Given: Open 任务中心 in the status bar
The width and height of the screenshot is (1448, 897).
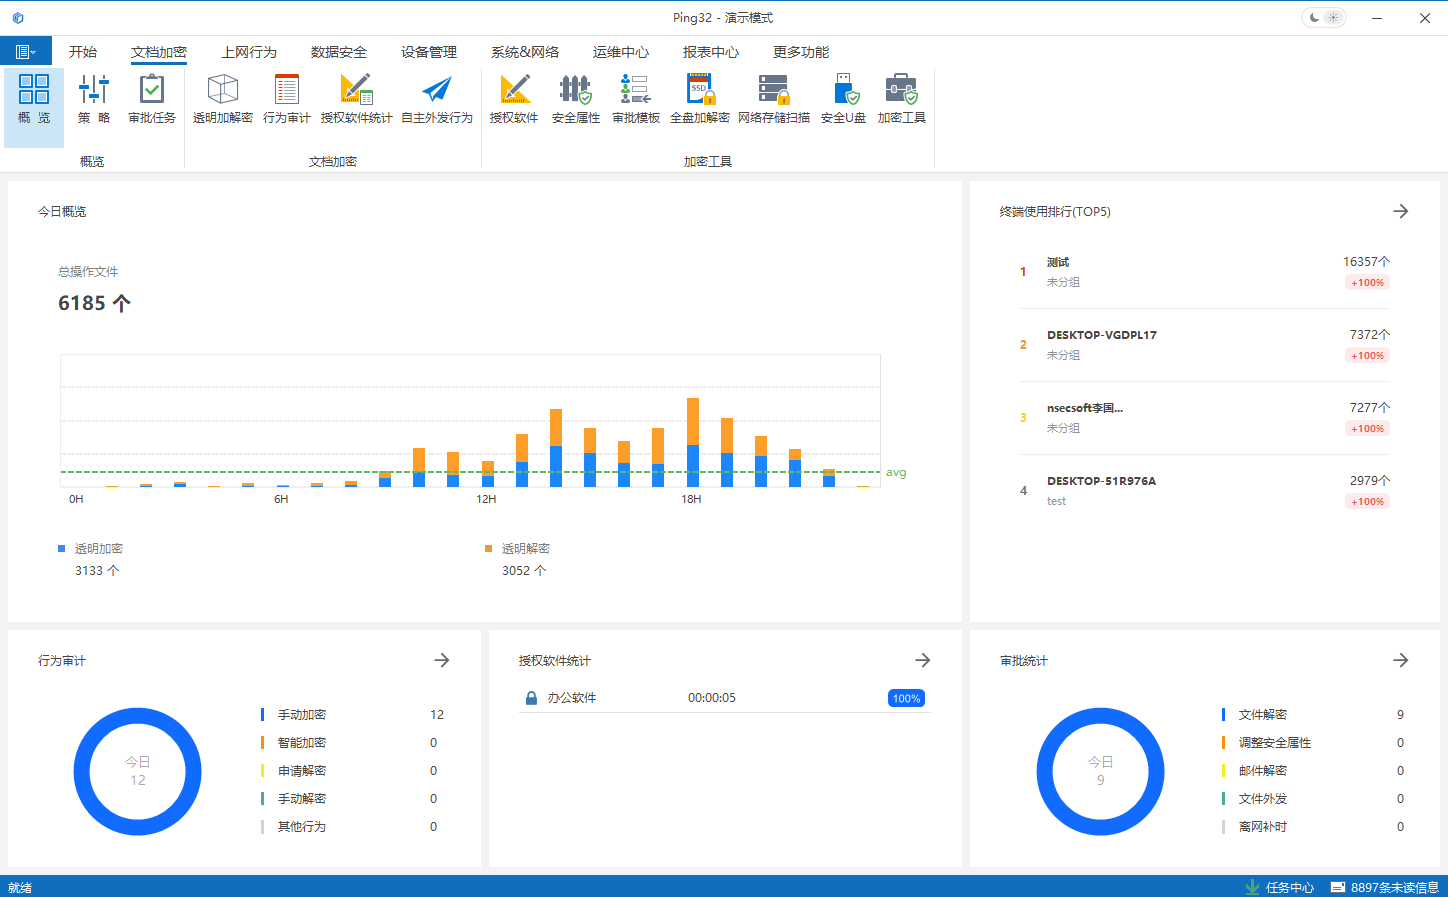Looking at the screenshot, I should [x=1280, y=887].
